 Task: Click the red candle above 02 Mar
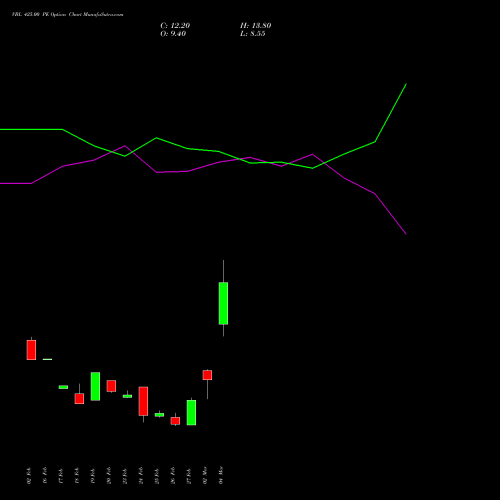pyautogui.click(x=207, y=375)
